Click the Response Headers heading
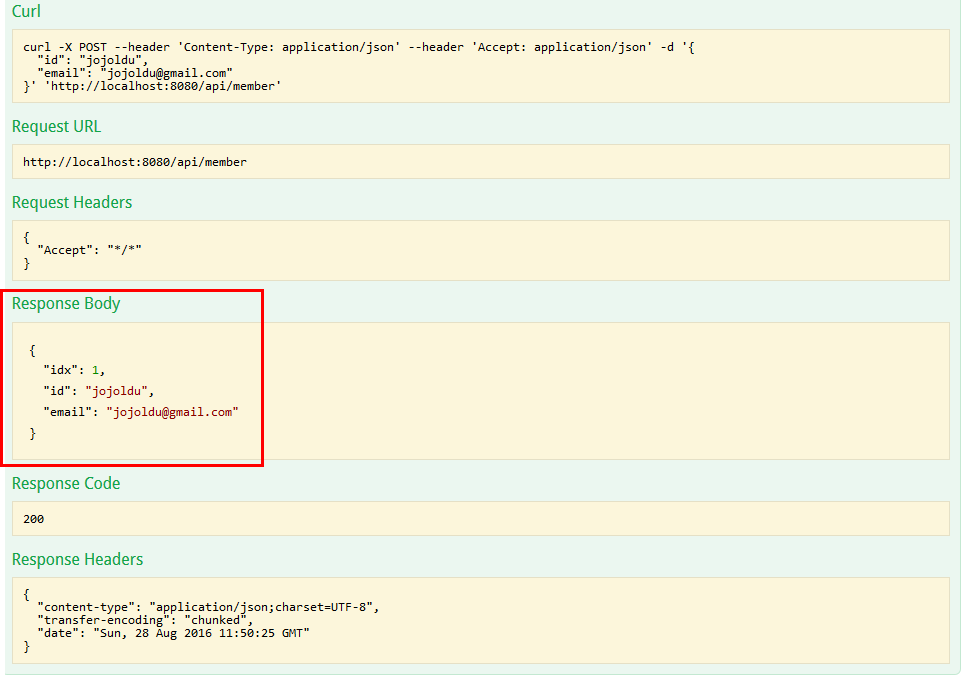Screen dimensions: 963x687 click(x=77, y=560)
